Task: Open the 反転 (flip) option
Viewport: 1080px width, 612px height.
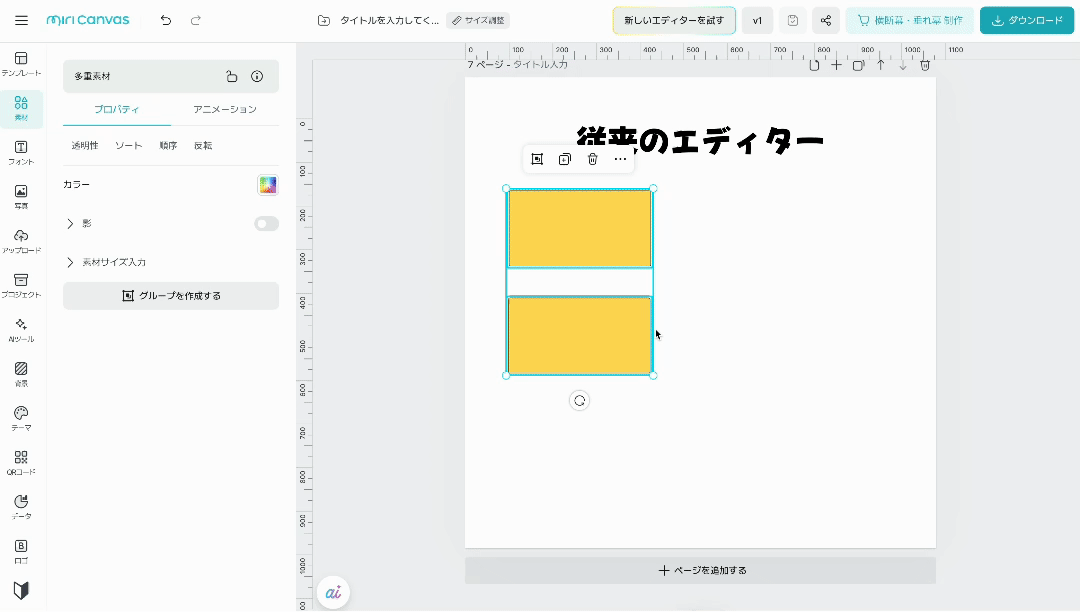Action: 202,146
